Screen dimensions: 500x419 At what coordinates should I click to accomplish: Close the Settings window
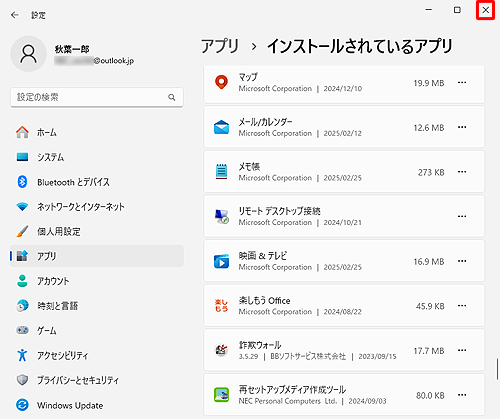click(x=485, y=10)
